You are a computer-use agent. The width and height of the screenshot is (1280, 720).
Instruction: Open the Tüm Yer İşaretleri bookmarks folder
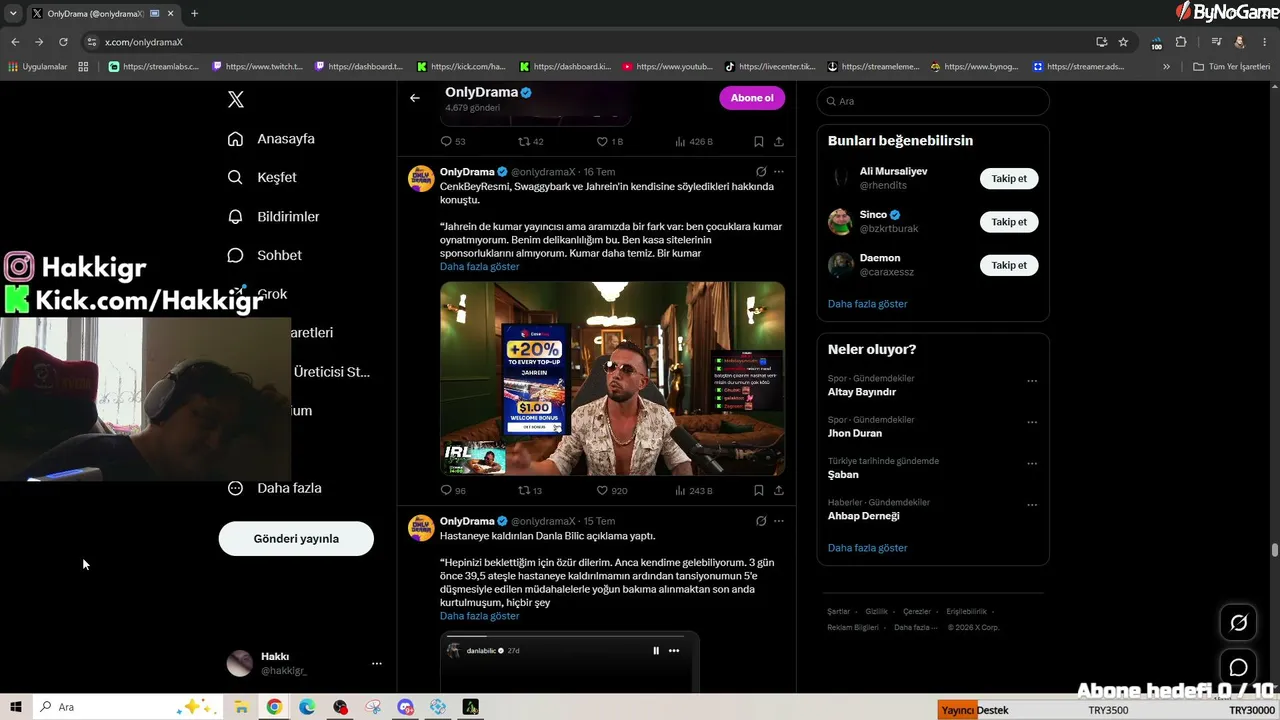(x=1232, y=67)
